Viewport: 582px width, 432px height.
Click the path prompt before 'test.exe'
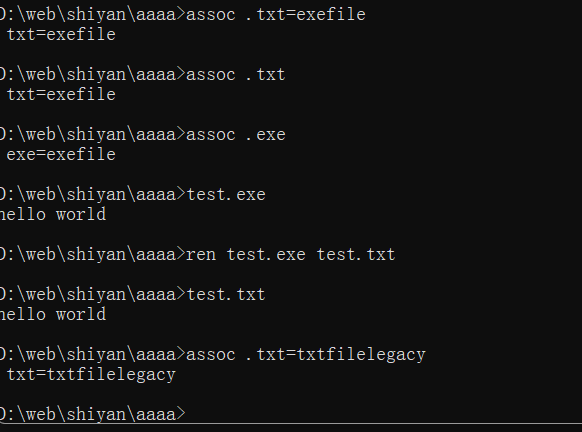[92, 195]
